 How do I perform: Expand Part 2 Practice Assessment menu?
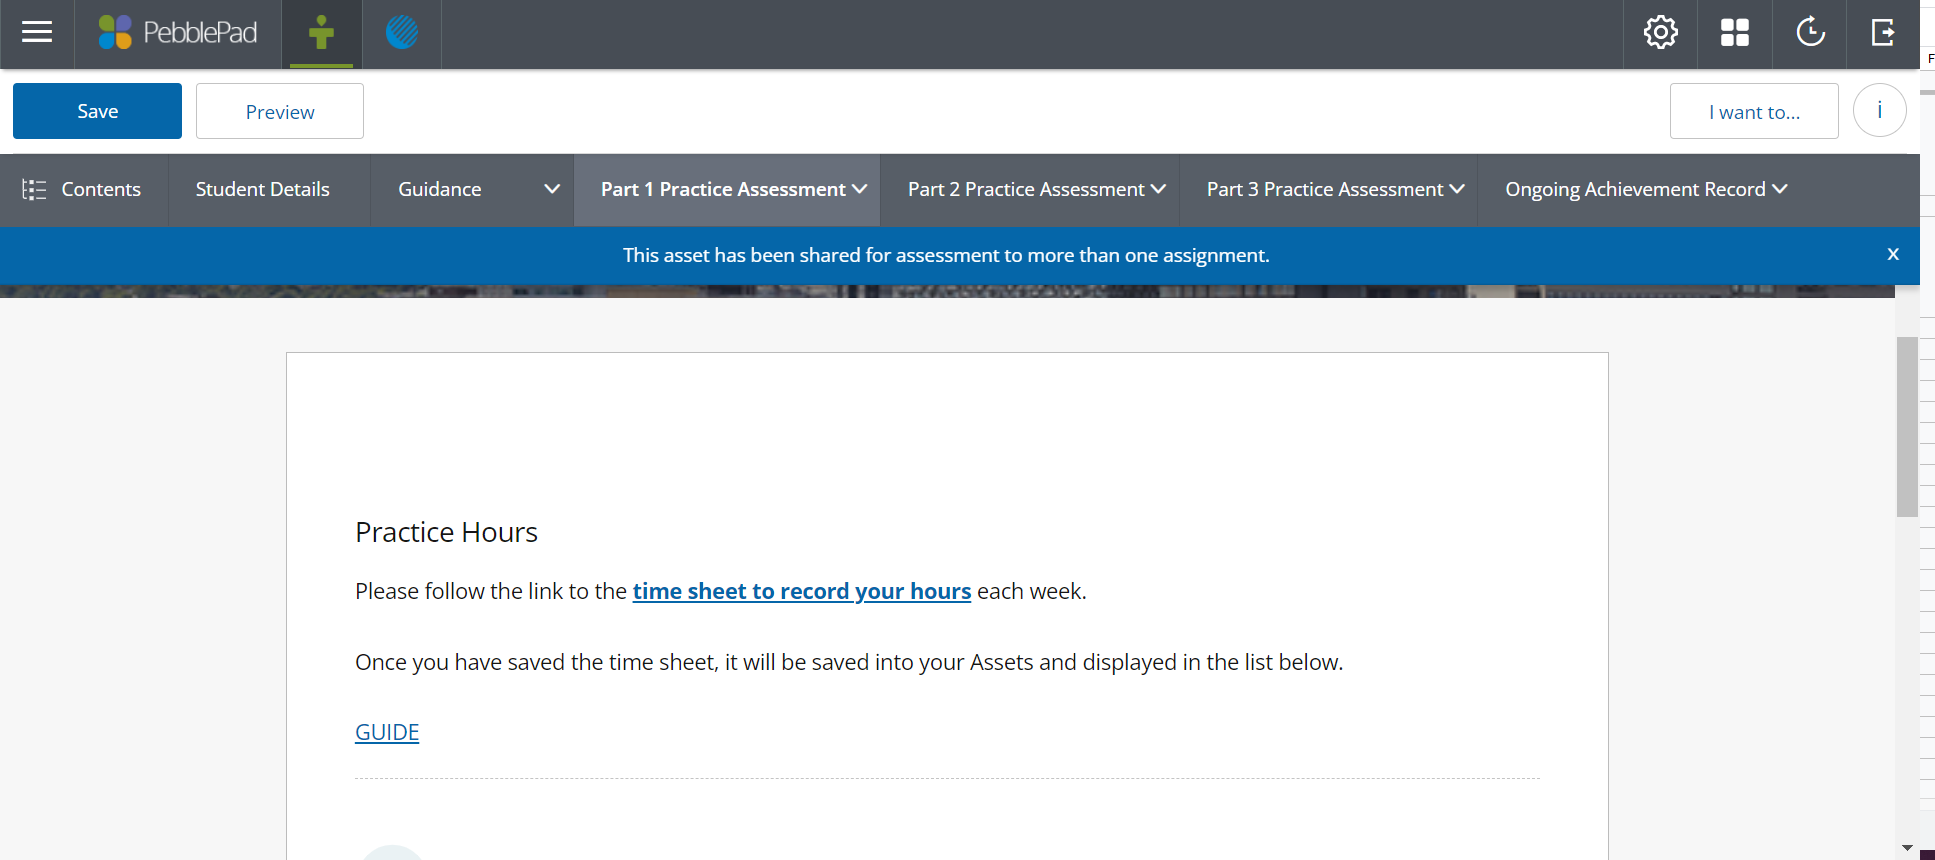(x=1036, y=189)
